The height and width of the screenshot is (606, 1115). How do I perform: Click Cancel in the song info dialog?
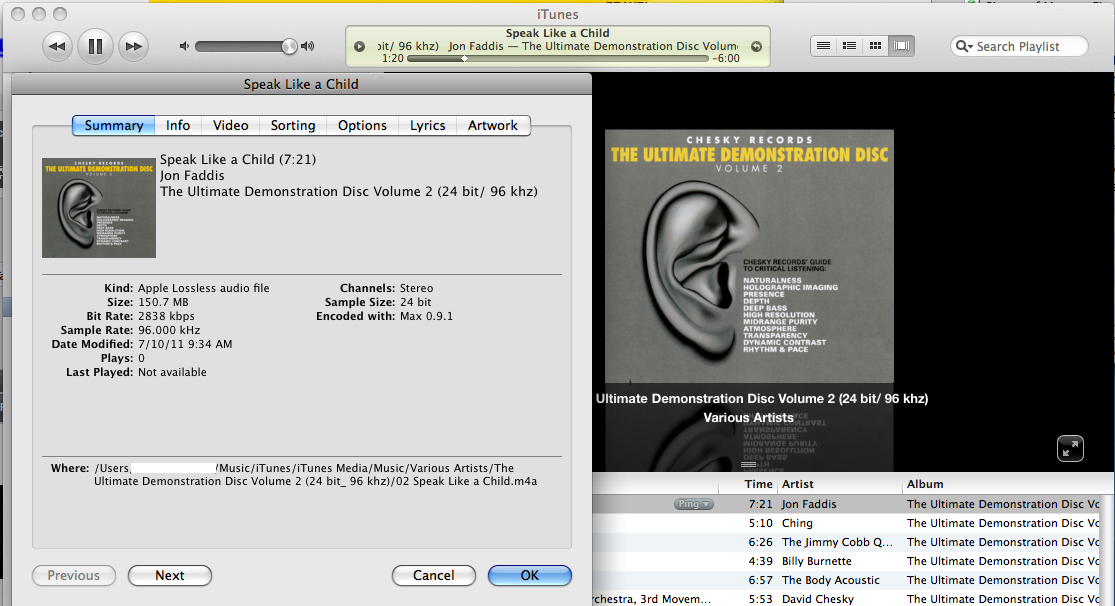434,575
